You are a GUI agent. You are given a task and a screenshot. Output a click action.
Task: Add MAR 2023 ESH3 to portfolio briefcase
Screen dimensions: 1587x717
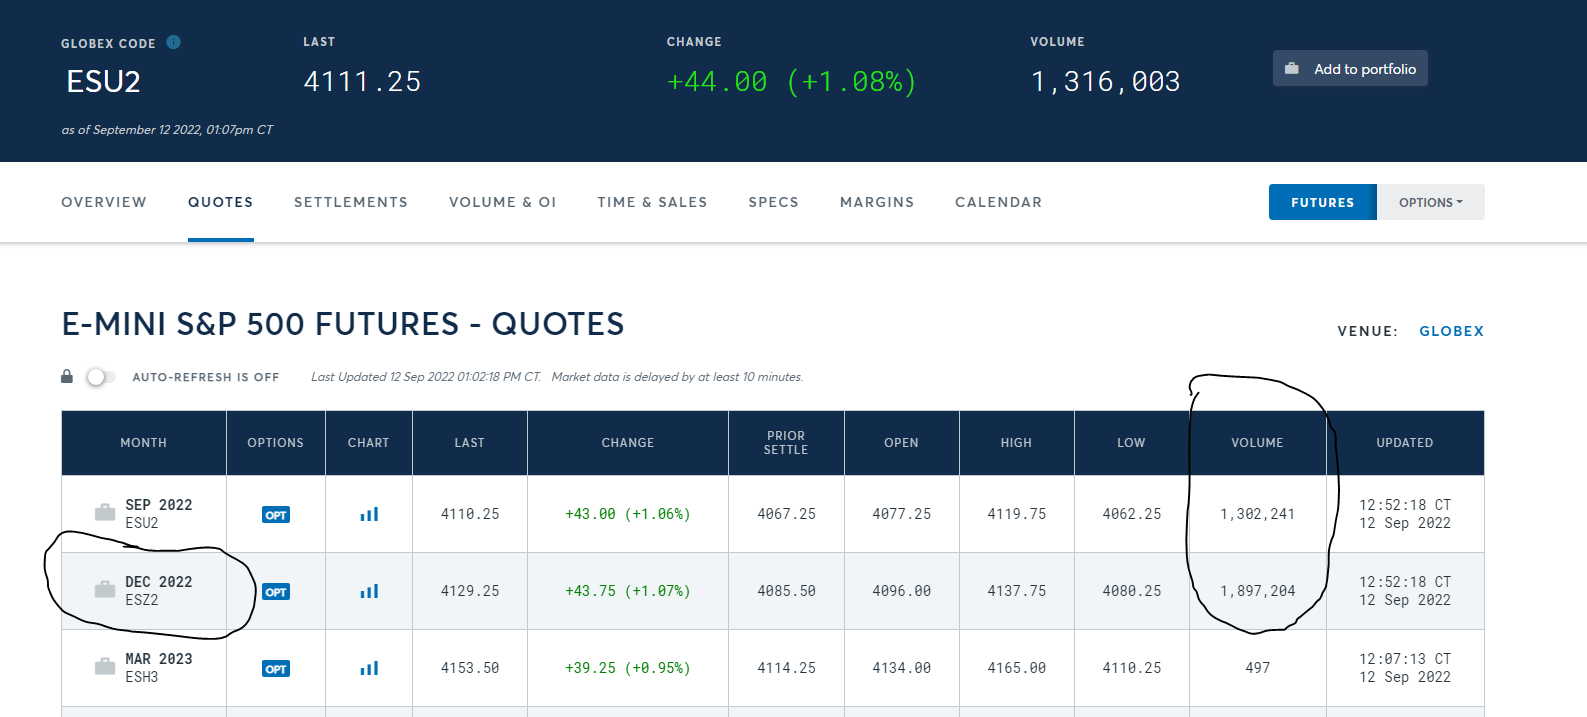click(x=105, y=667)
